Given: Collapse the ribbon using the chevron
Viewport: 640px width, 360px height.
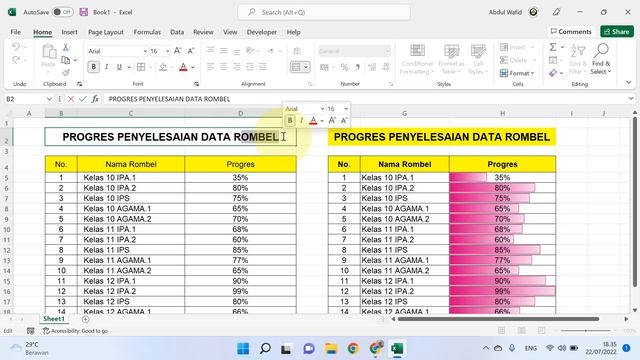Looking at the screenshot, I should tap(629, 82).
